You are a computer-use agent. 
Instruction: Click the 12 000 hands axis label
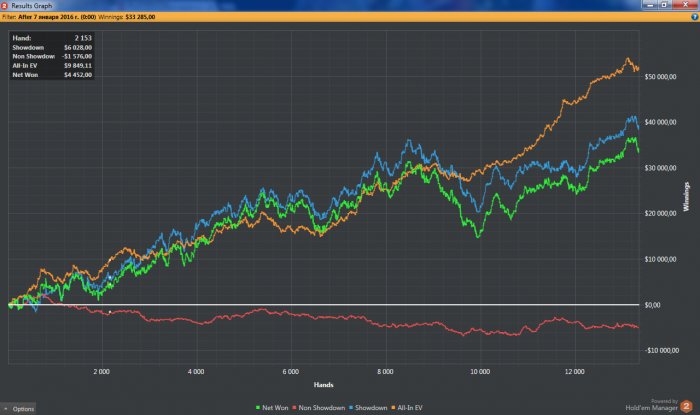[575, 372]
